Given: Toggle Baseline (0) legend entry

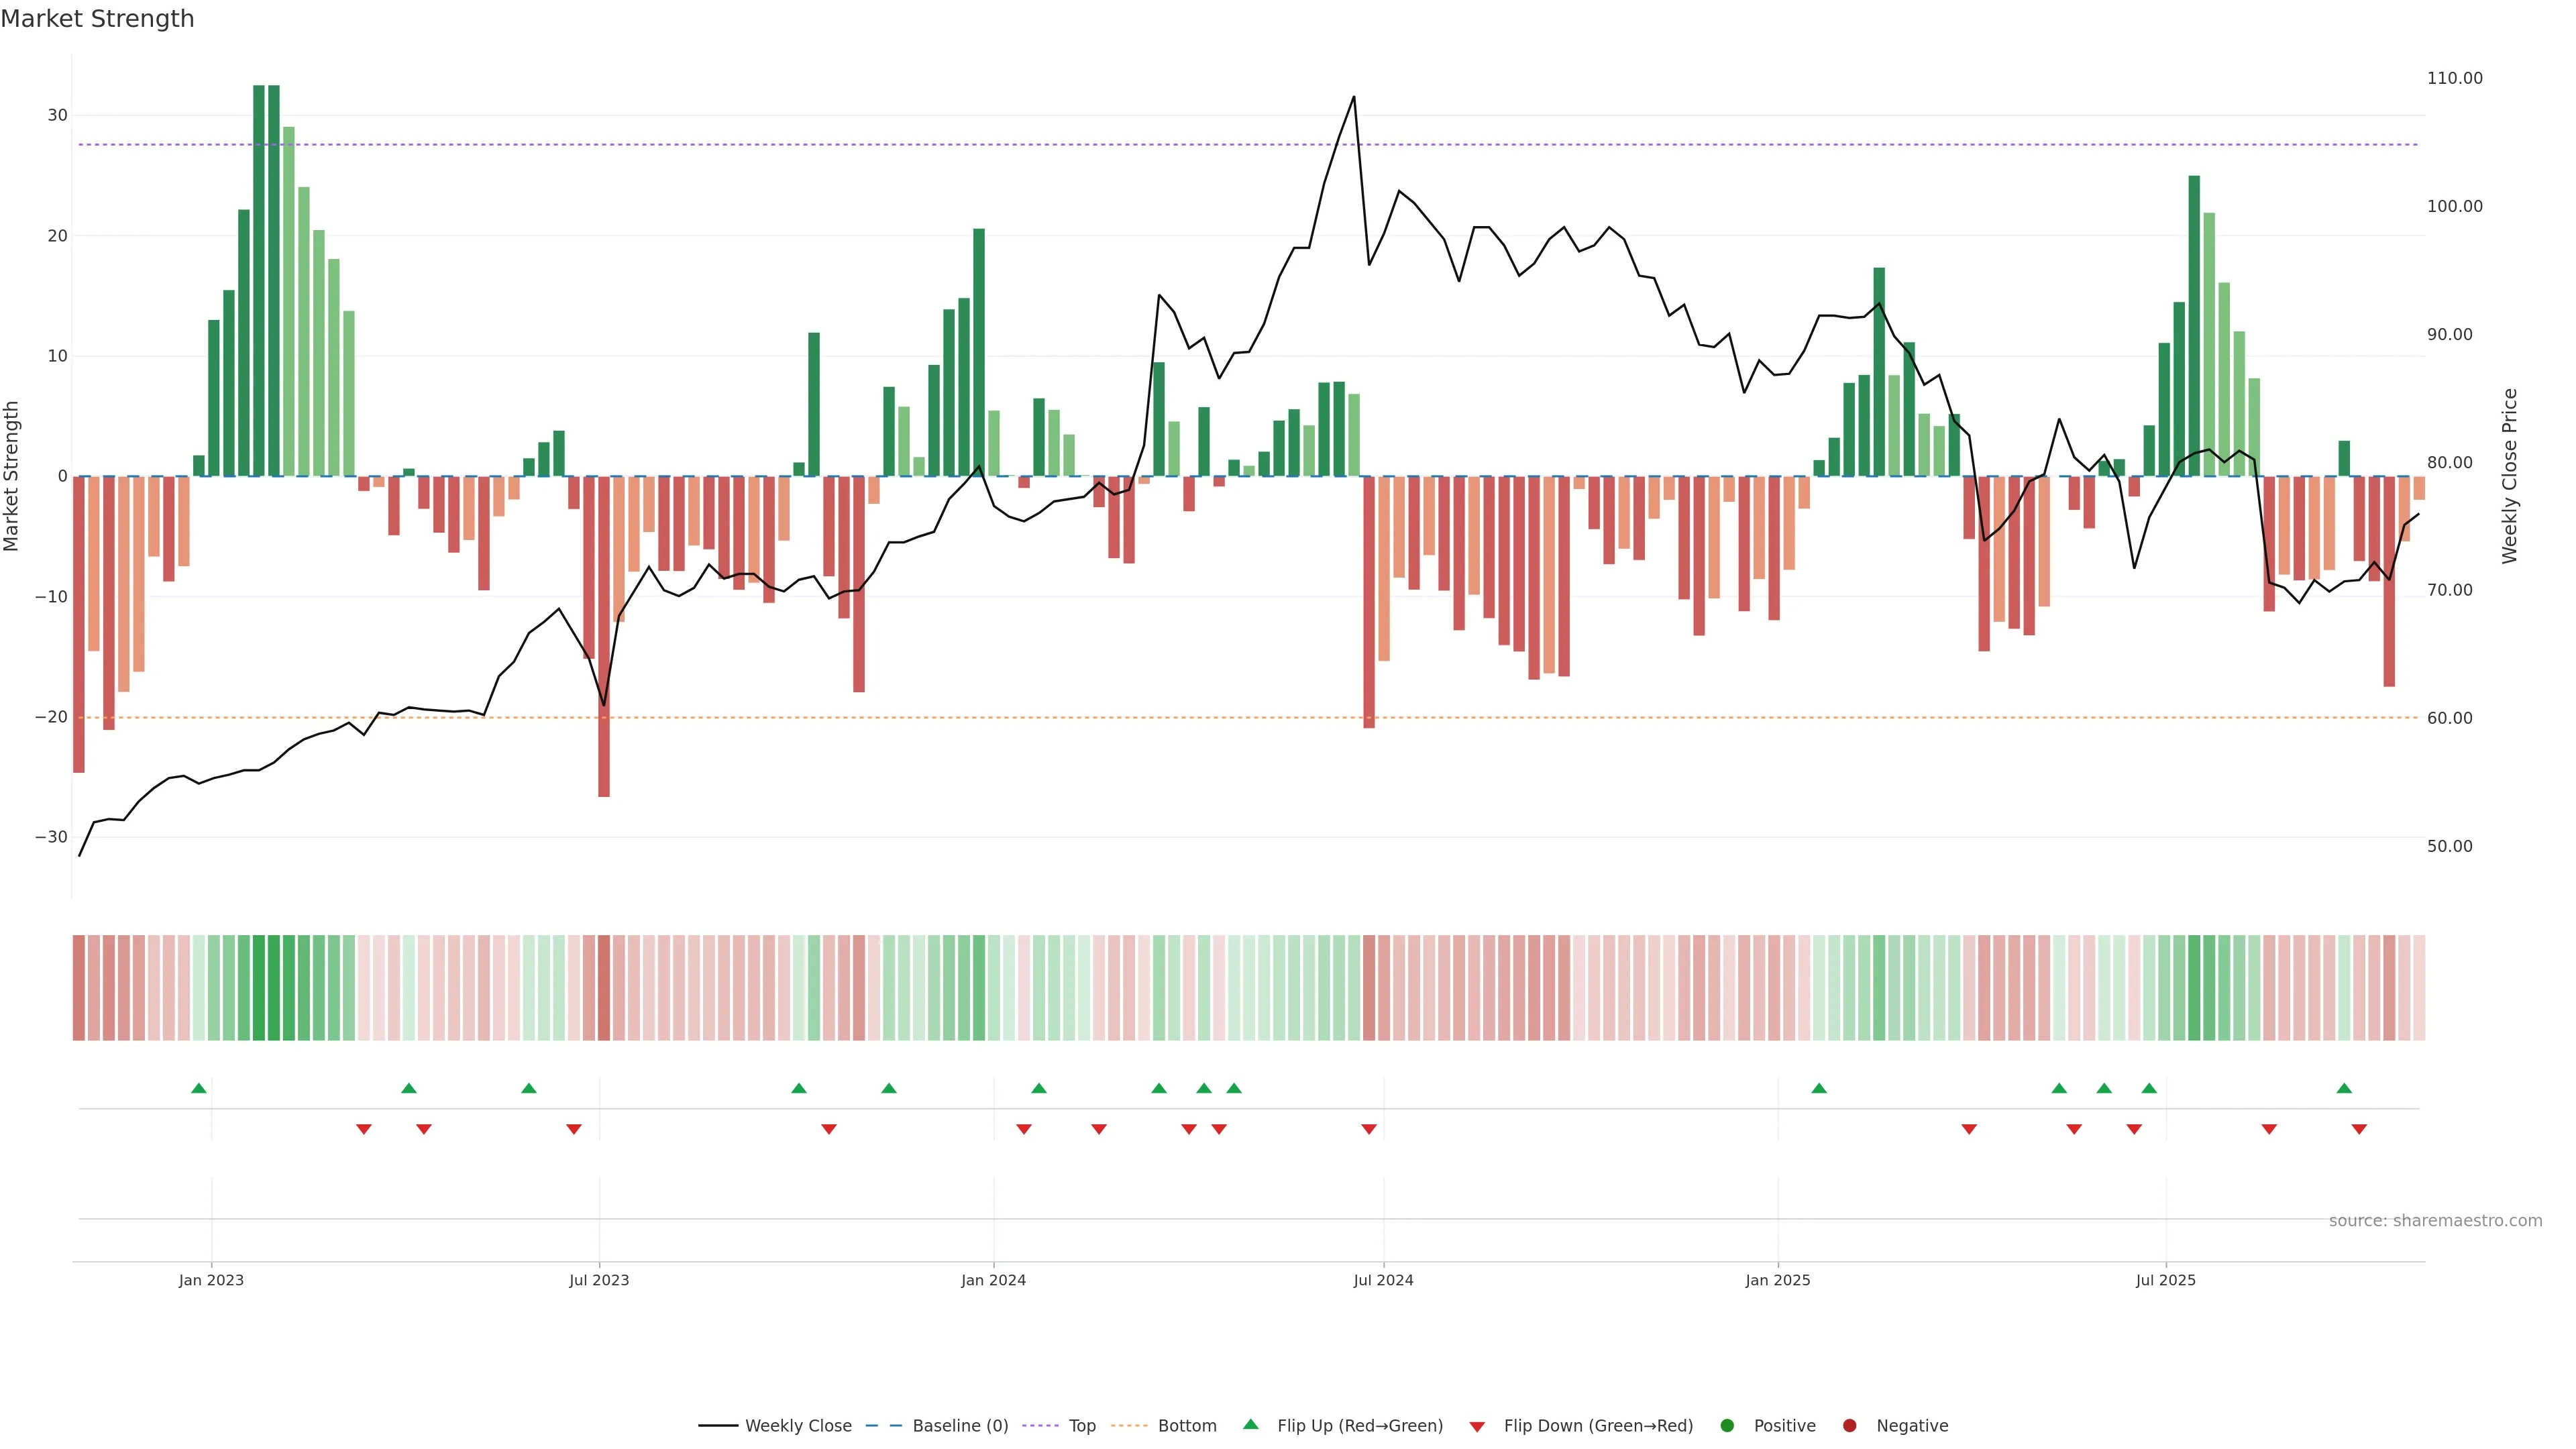Looking at the screenshot, I should click(959, 1426).
